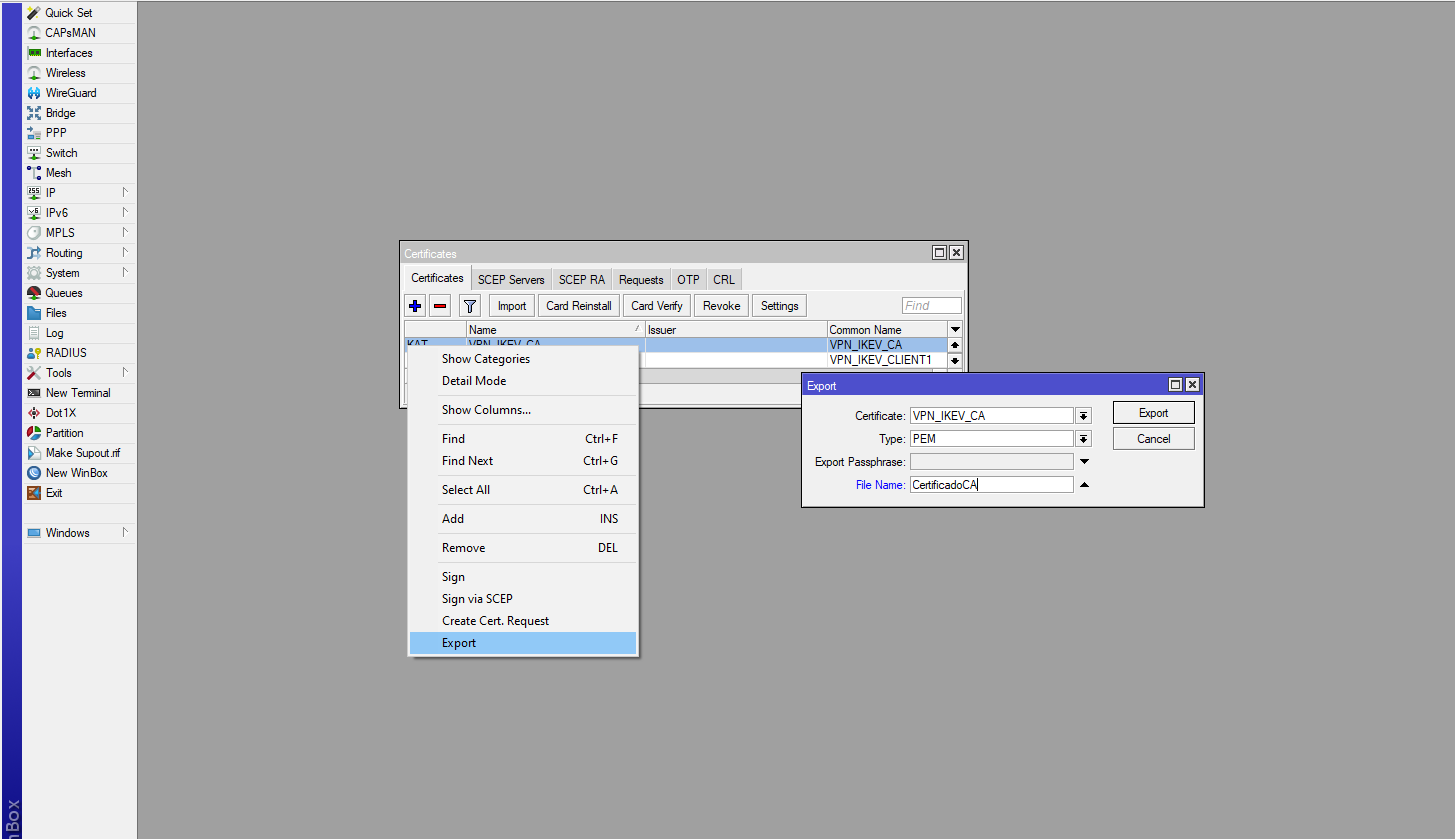
Task: Open the Partition menu icon
Action: (x=34, y=433)
